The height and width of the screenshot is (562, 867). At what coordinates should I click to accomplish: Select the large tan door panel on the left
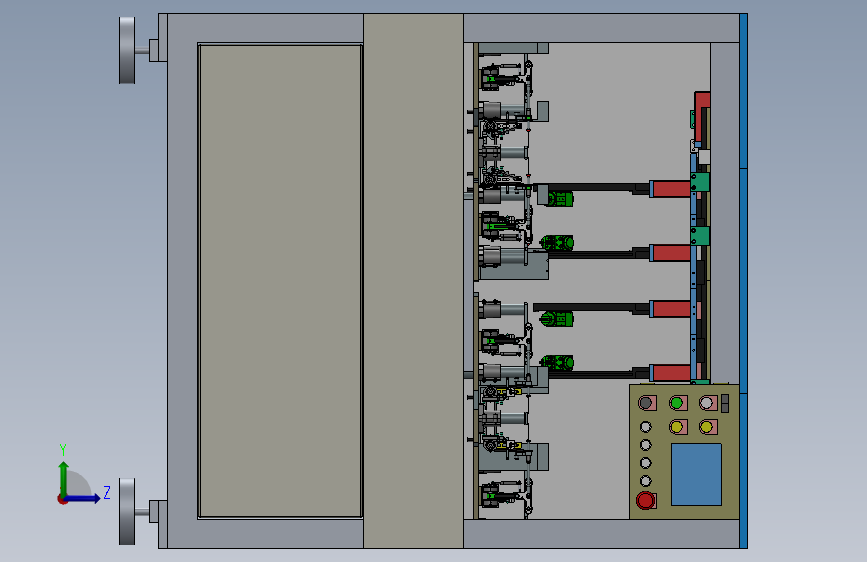click(x=280, y=281)
